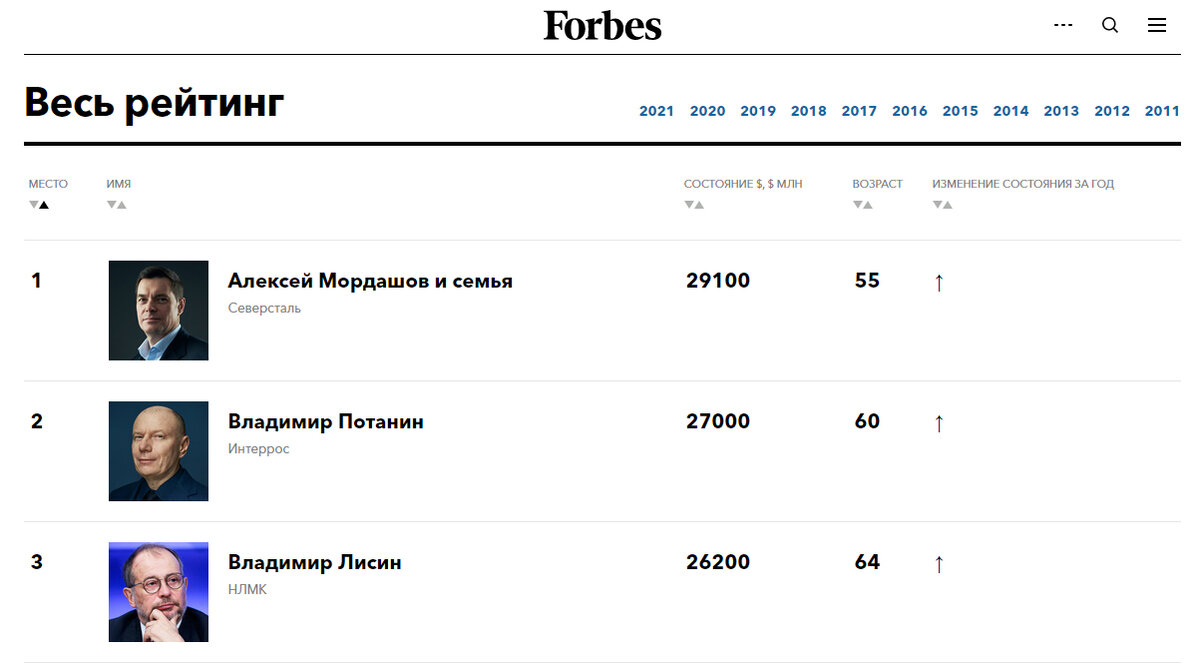Screen dimensions: 1200x668
Task: Open the hamburger main menu
Action: (x=1157, y=25)
